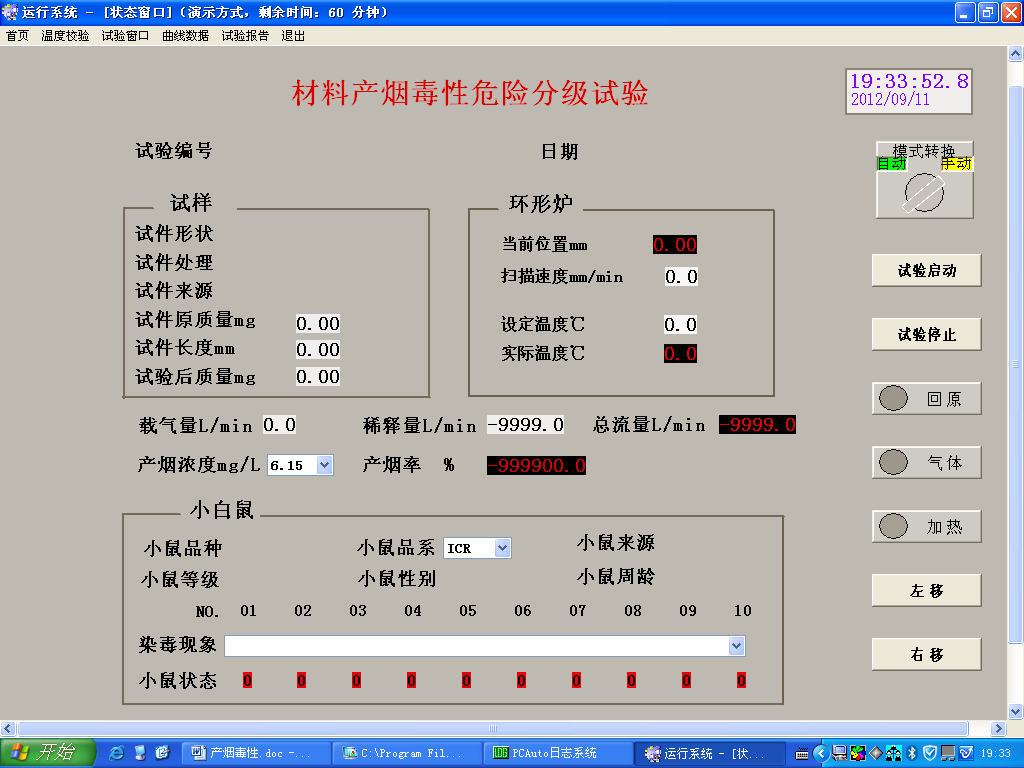This screenshot has height=768, width=1024.
Task: Open the 产烟毒性.doc taskbar item
Action: (257, 753)
